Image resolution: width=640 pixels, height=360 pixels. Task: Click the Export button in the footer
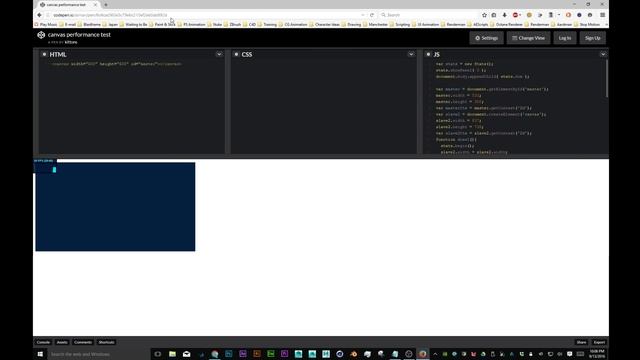tap(599, 342)
